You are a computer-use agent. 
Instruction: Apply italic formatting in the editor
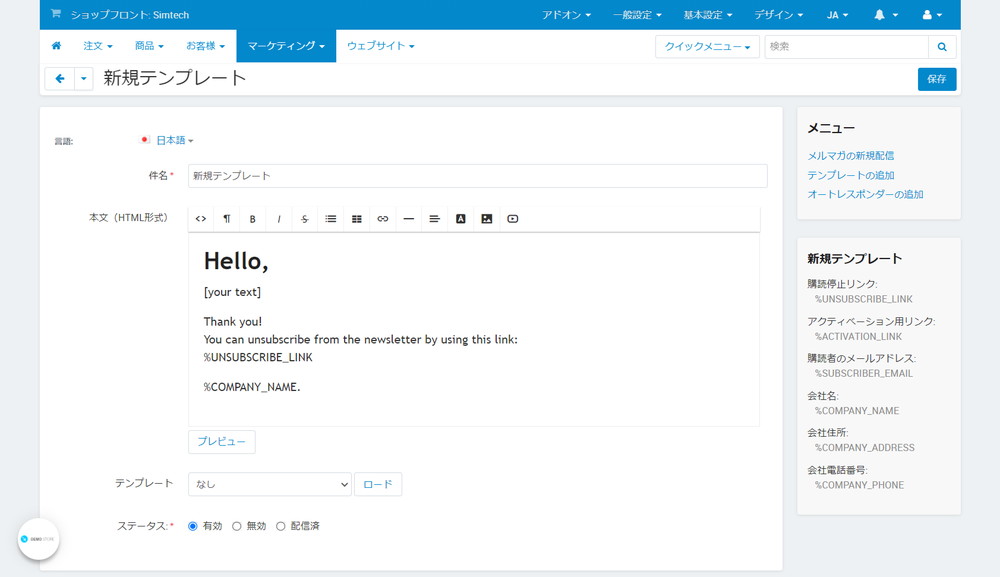279,219
